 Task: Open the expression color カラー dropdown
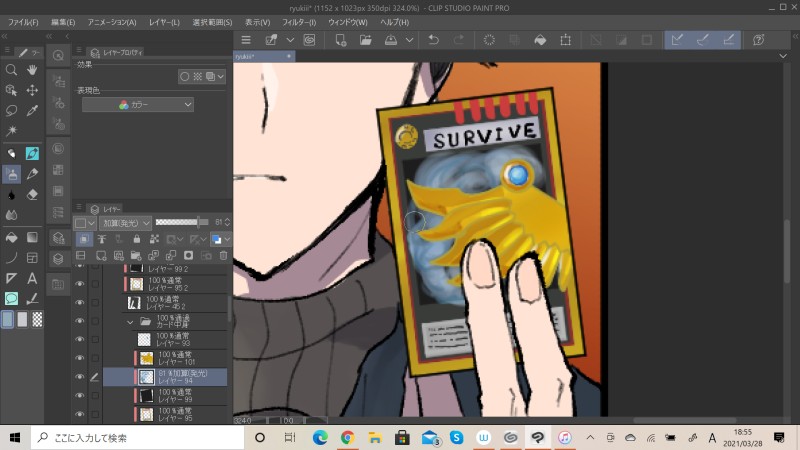click(138, 105)
